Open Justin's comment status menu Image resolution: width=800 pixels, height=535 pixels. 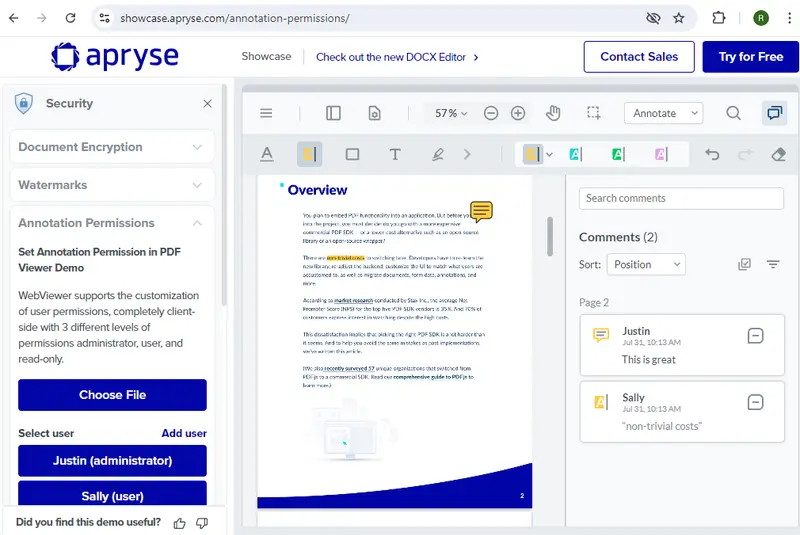pos(755,336)
